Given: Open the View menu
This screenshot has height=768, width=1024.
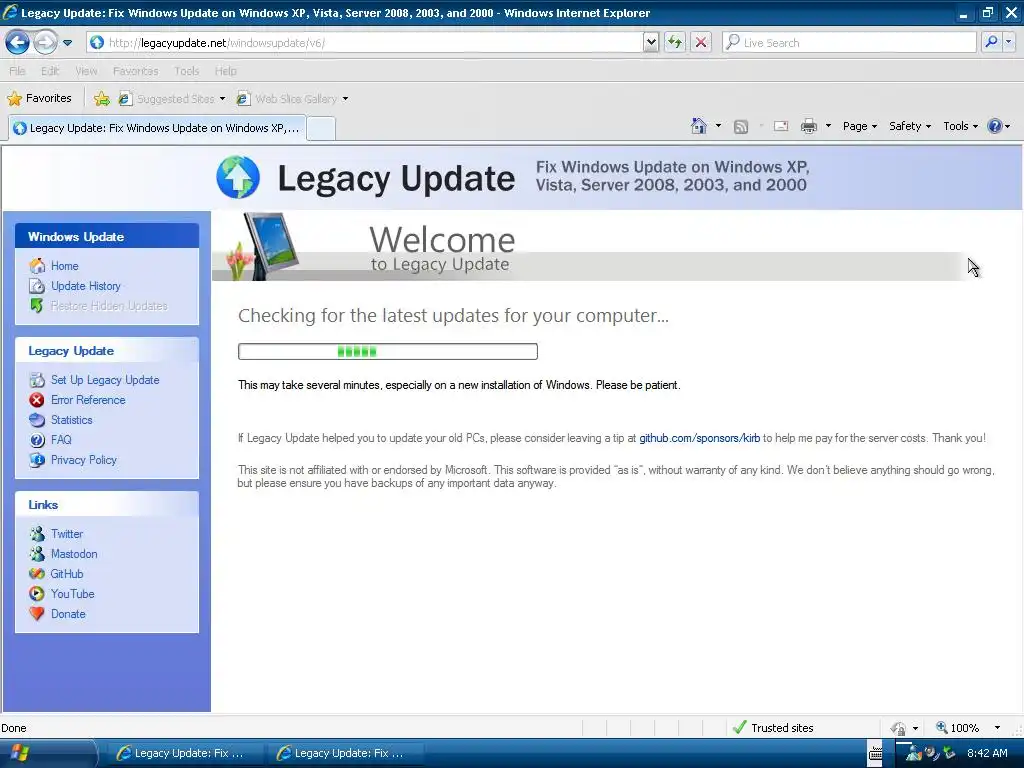Looking at the screenshot, I should pyautogui.click(x=86, y=71).
